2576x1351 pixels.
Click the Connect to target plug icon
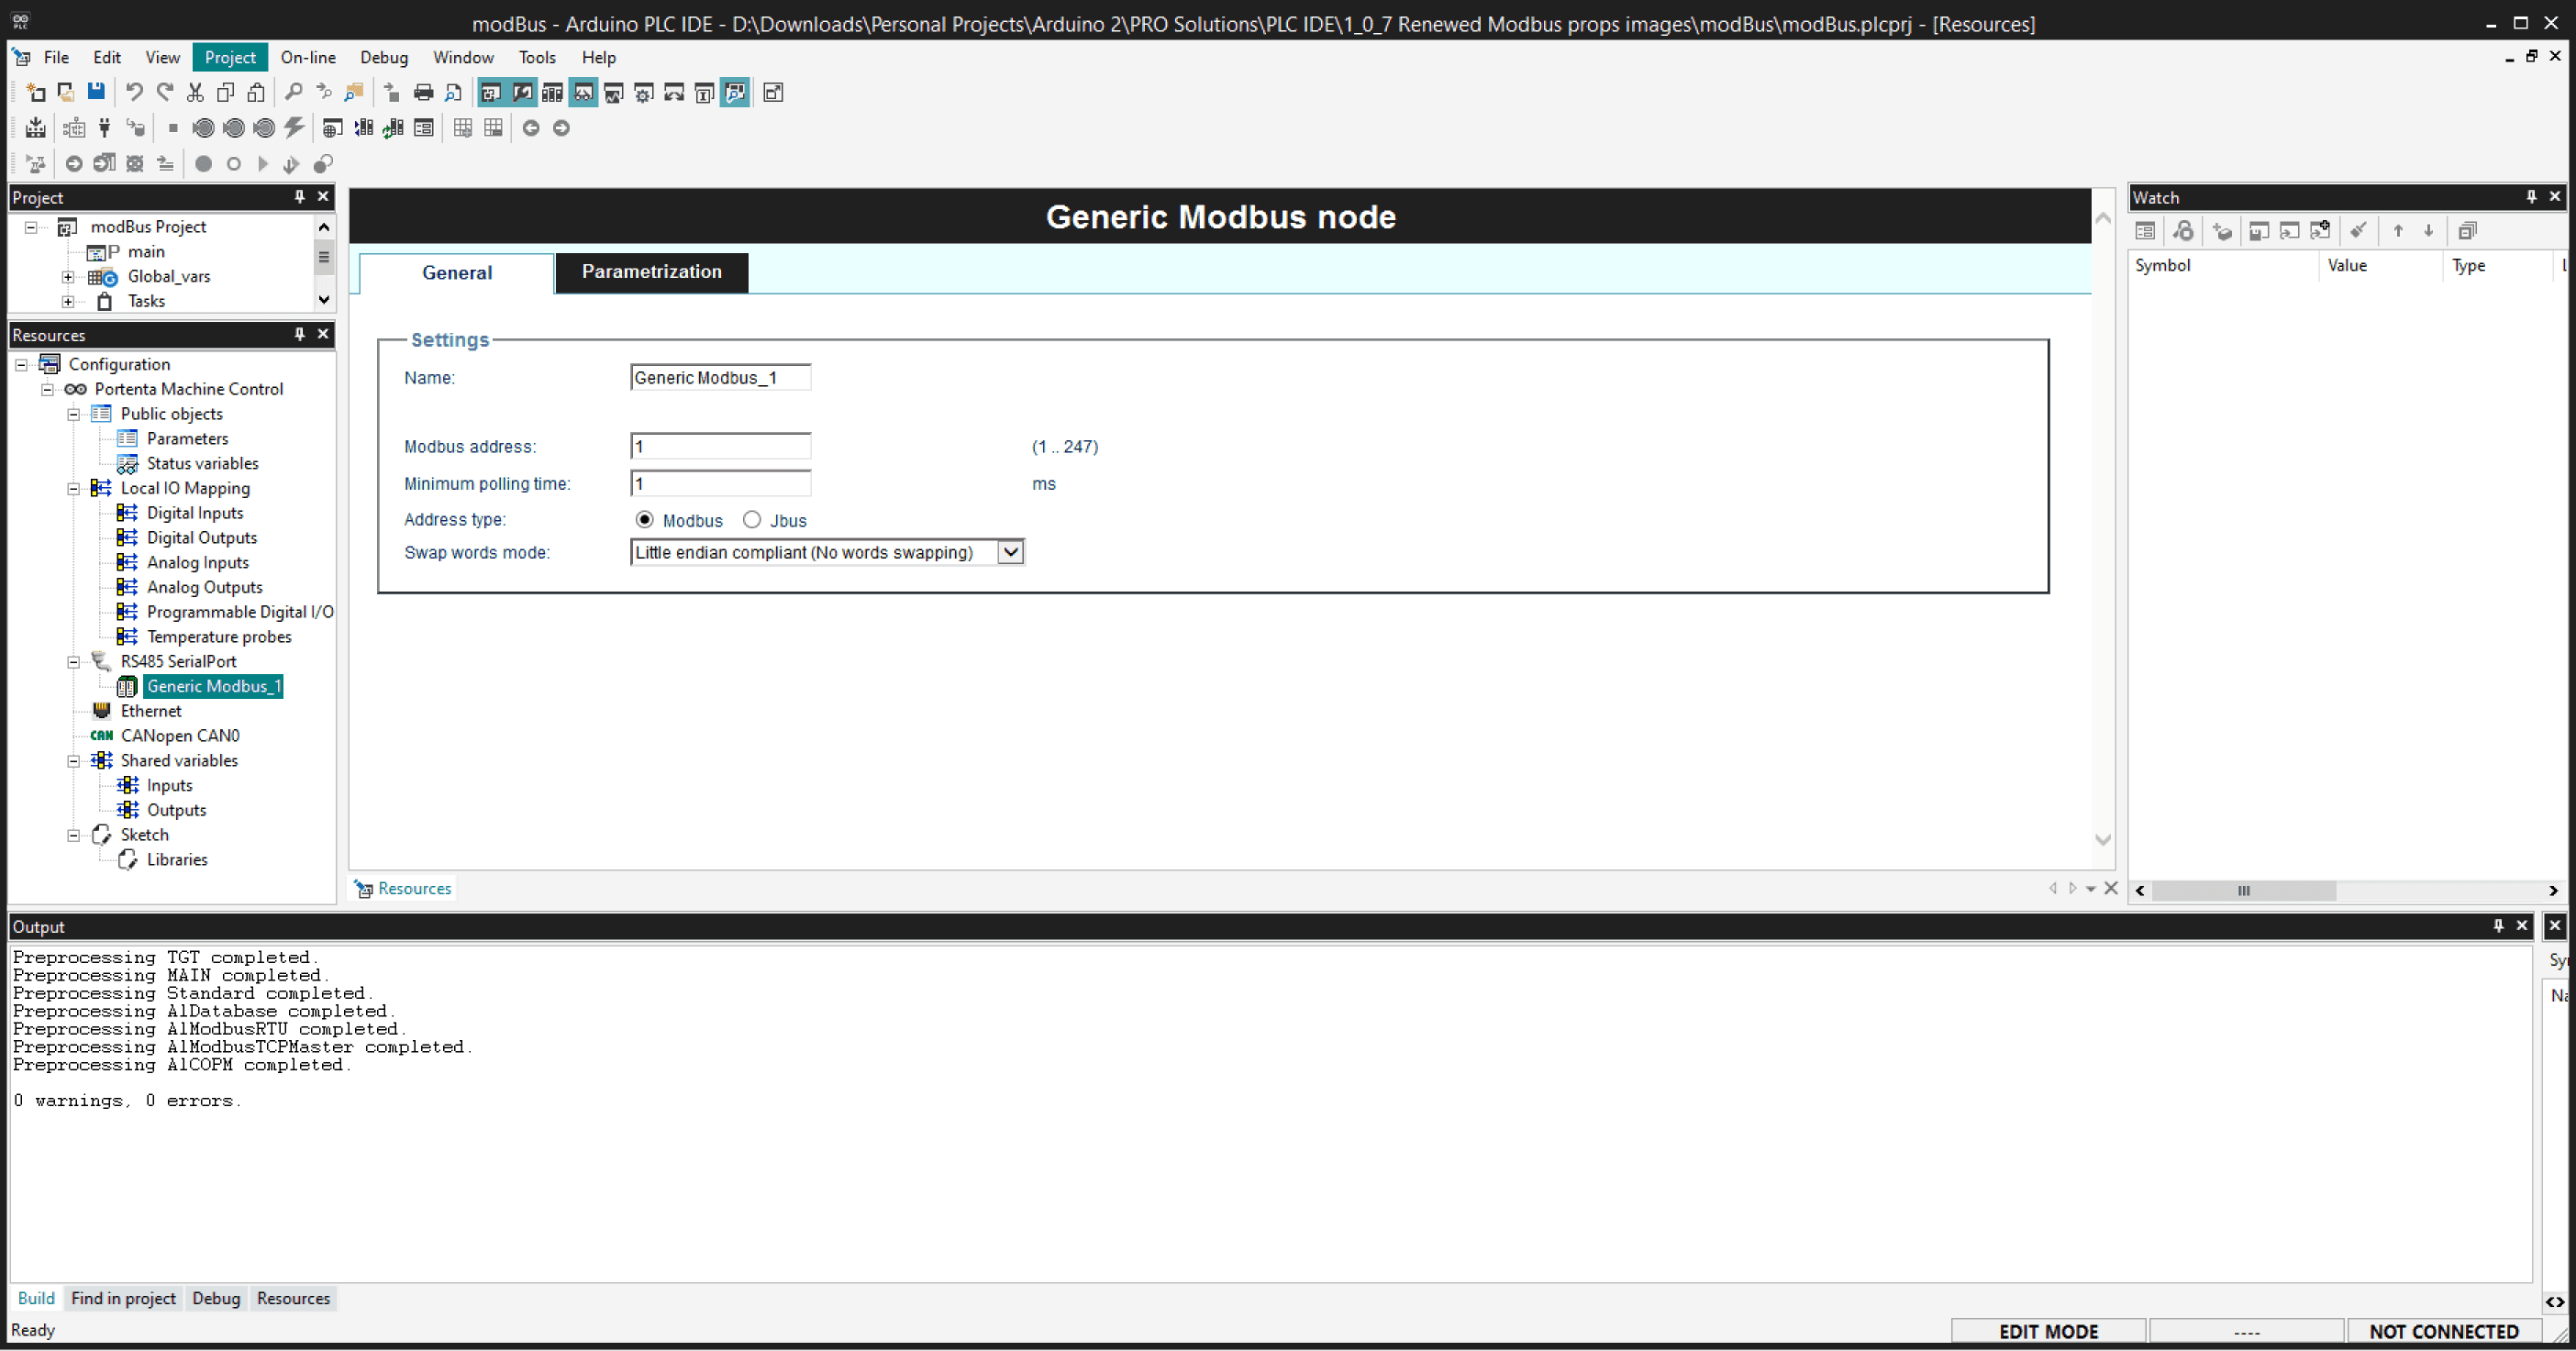[104, 128]
